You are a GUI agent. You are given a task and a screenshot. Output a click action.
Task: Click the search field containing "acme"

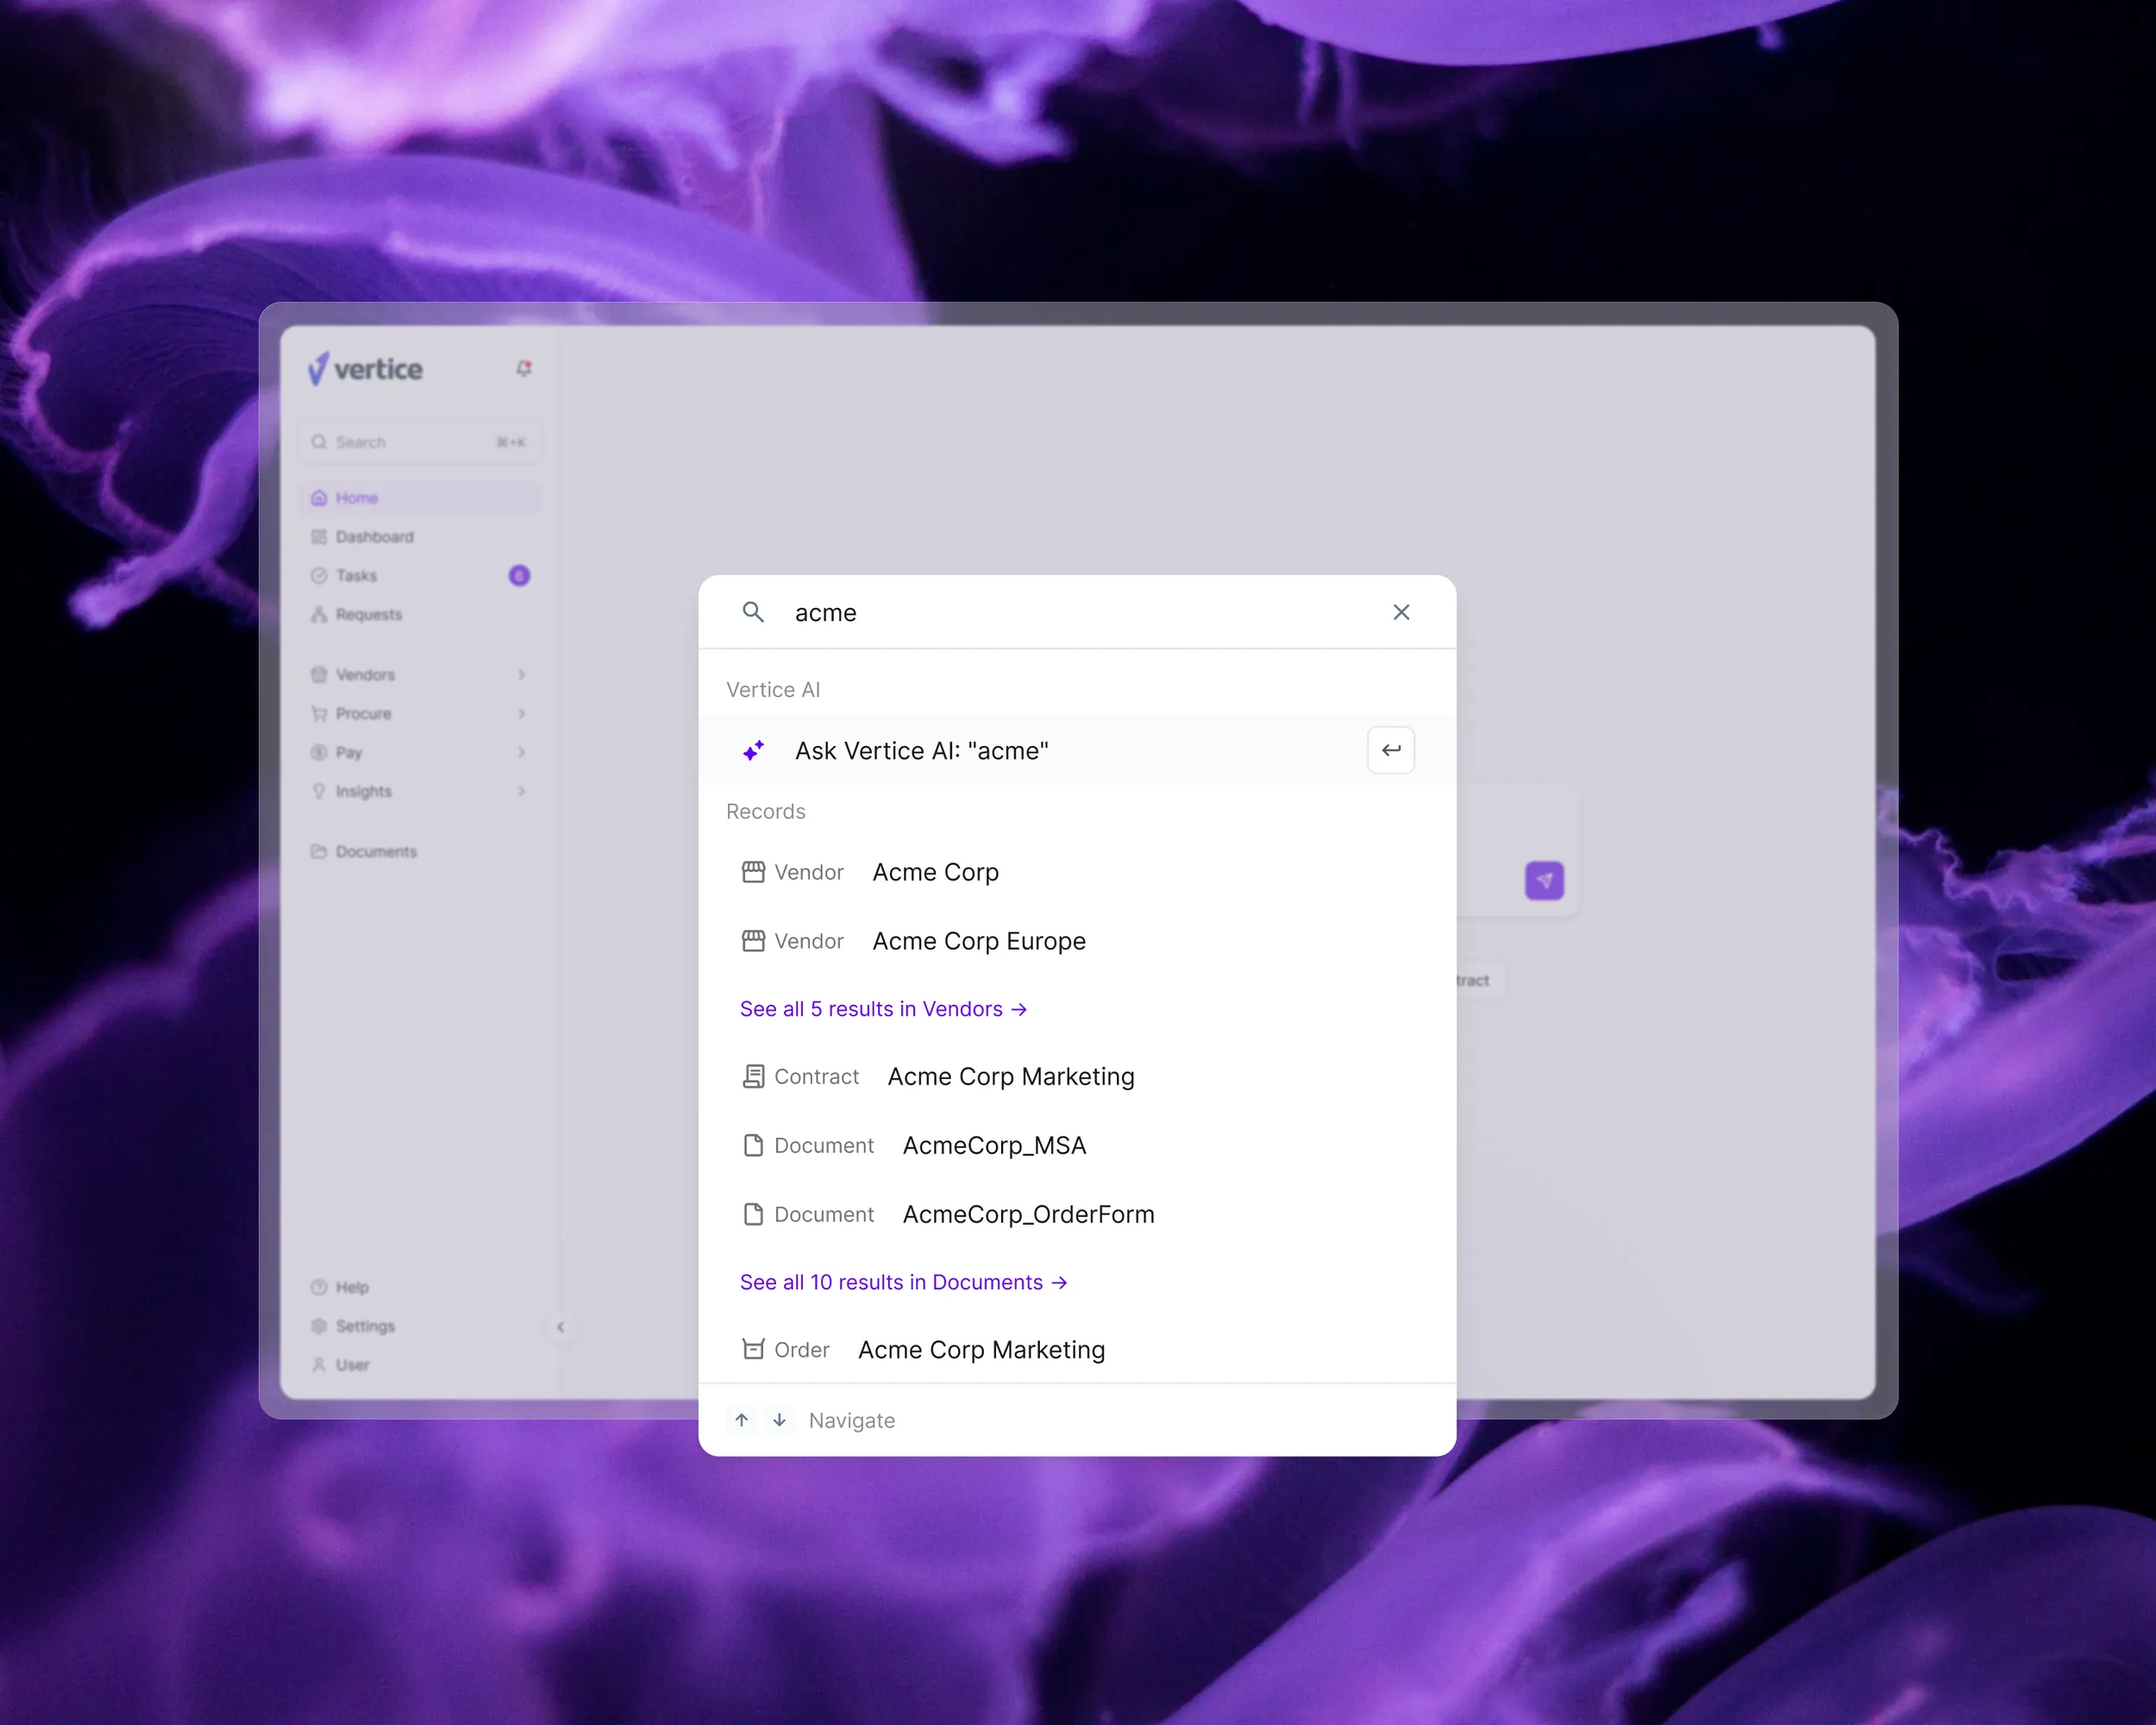pyautogui.click(x=1077, y=612)
